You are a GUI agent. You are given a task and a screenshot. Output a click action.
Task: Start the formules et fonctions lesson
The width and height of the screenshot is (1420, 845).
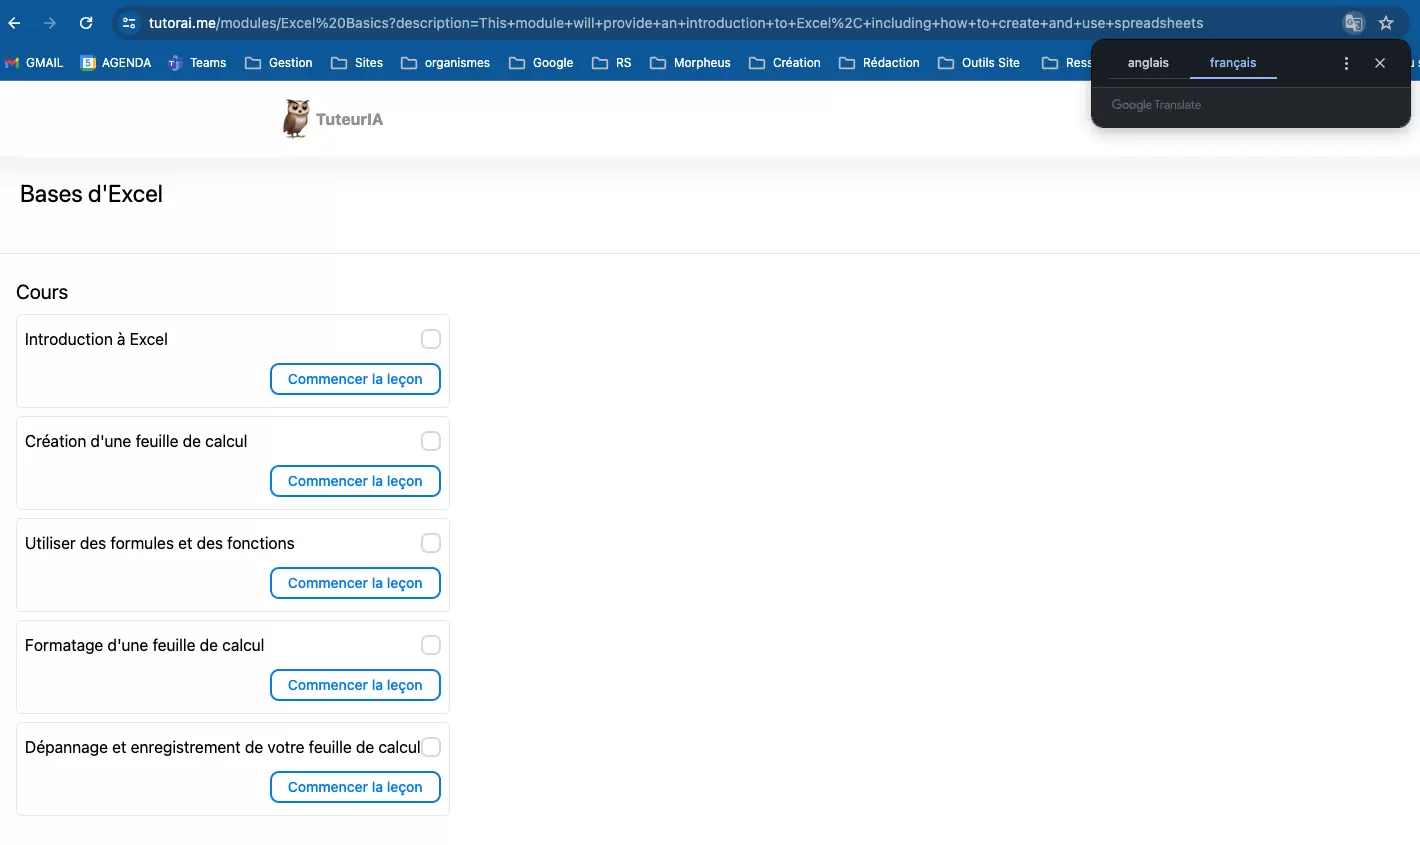(x=355, y=583)
